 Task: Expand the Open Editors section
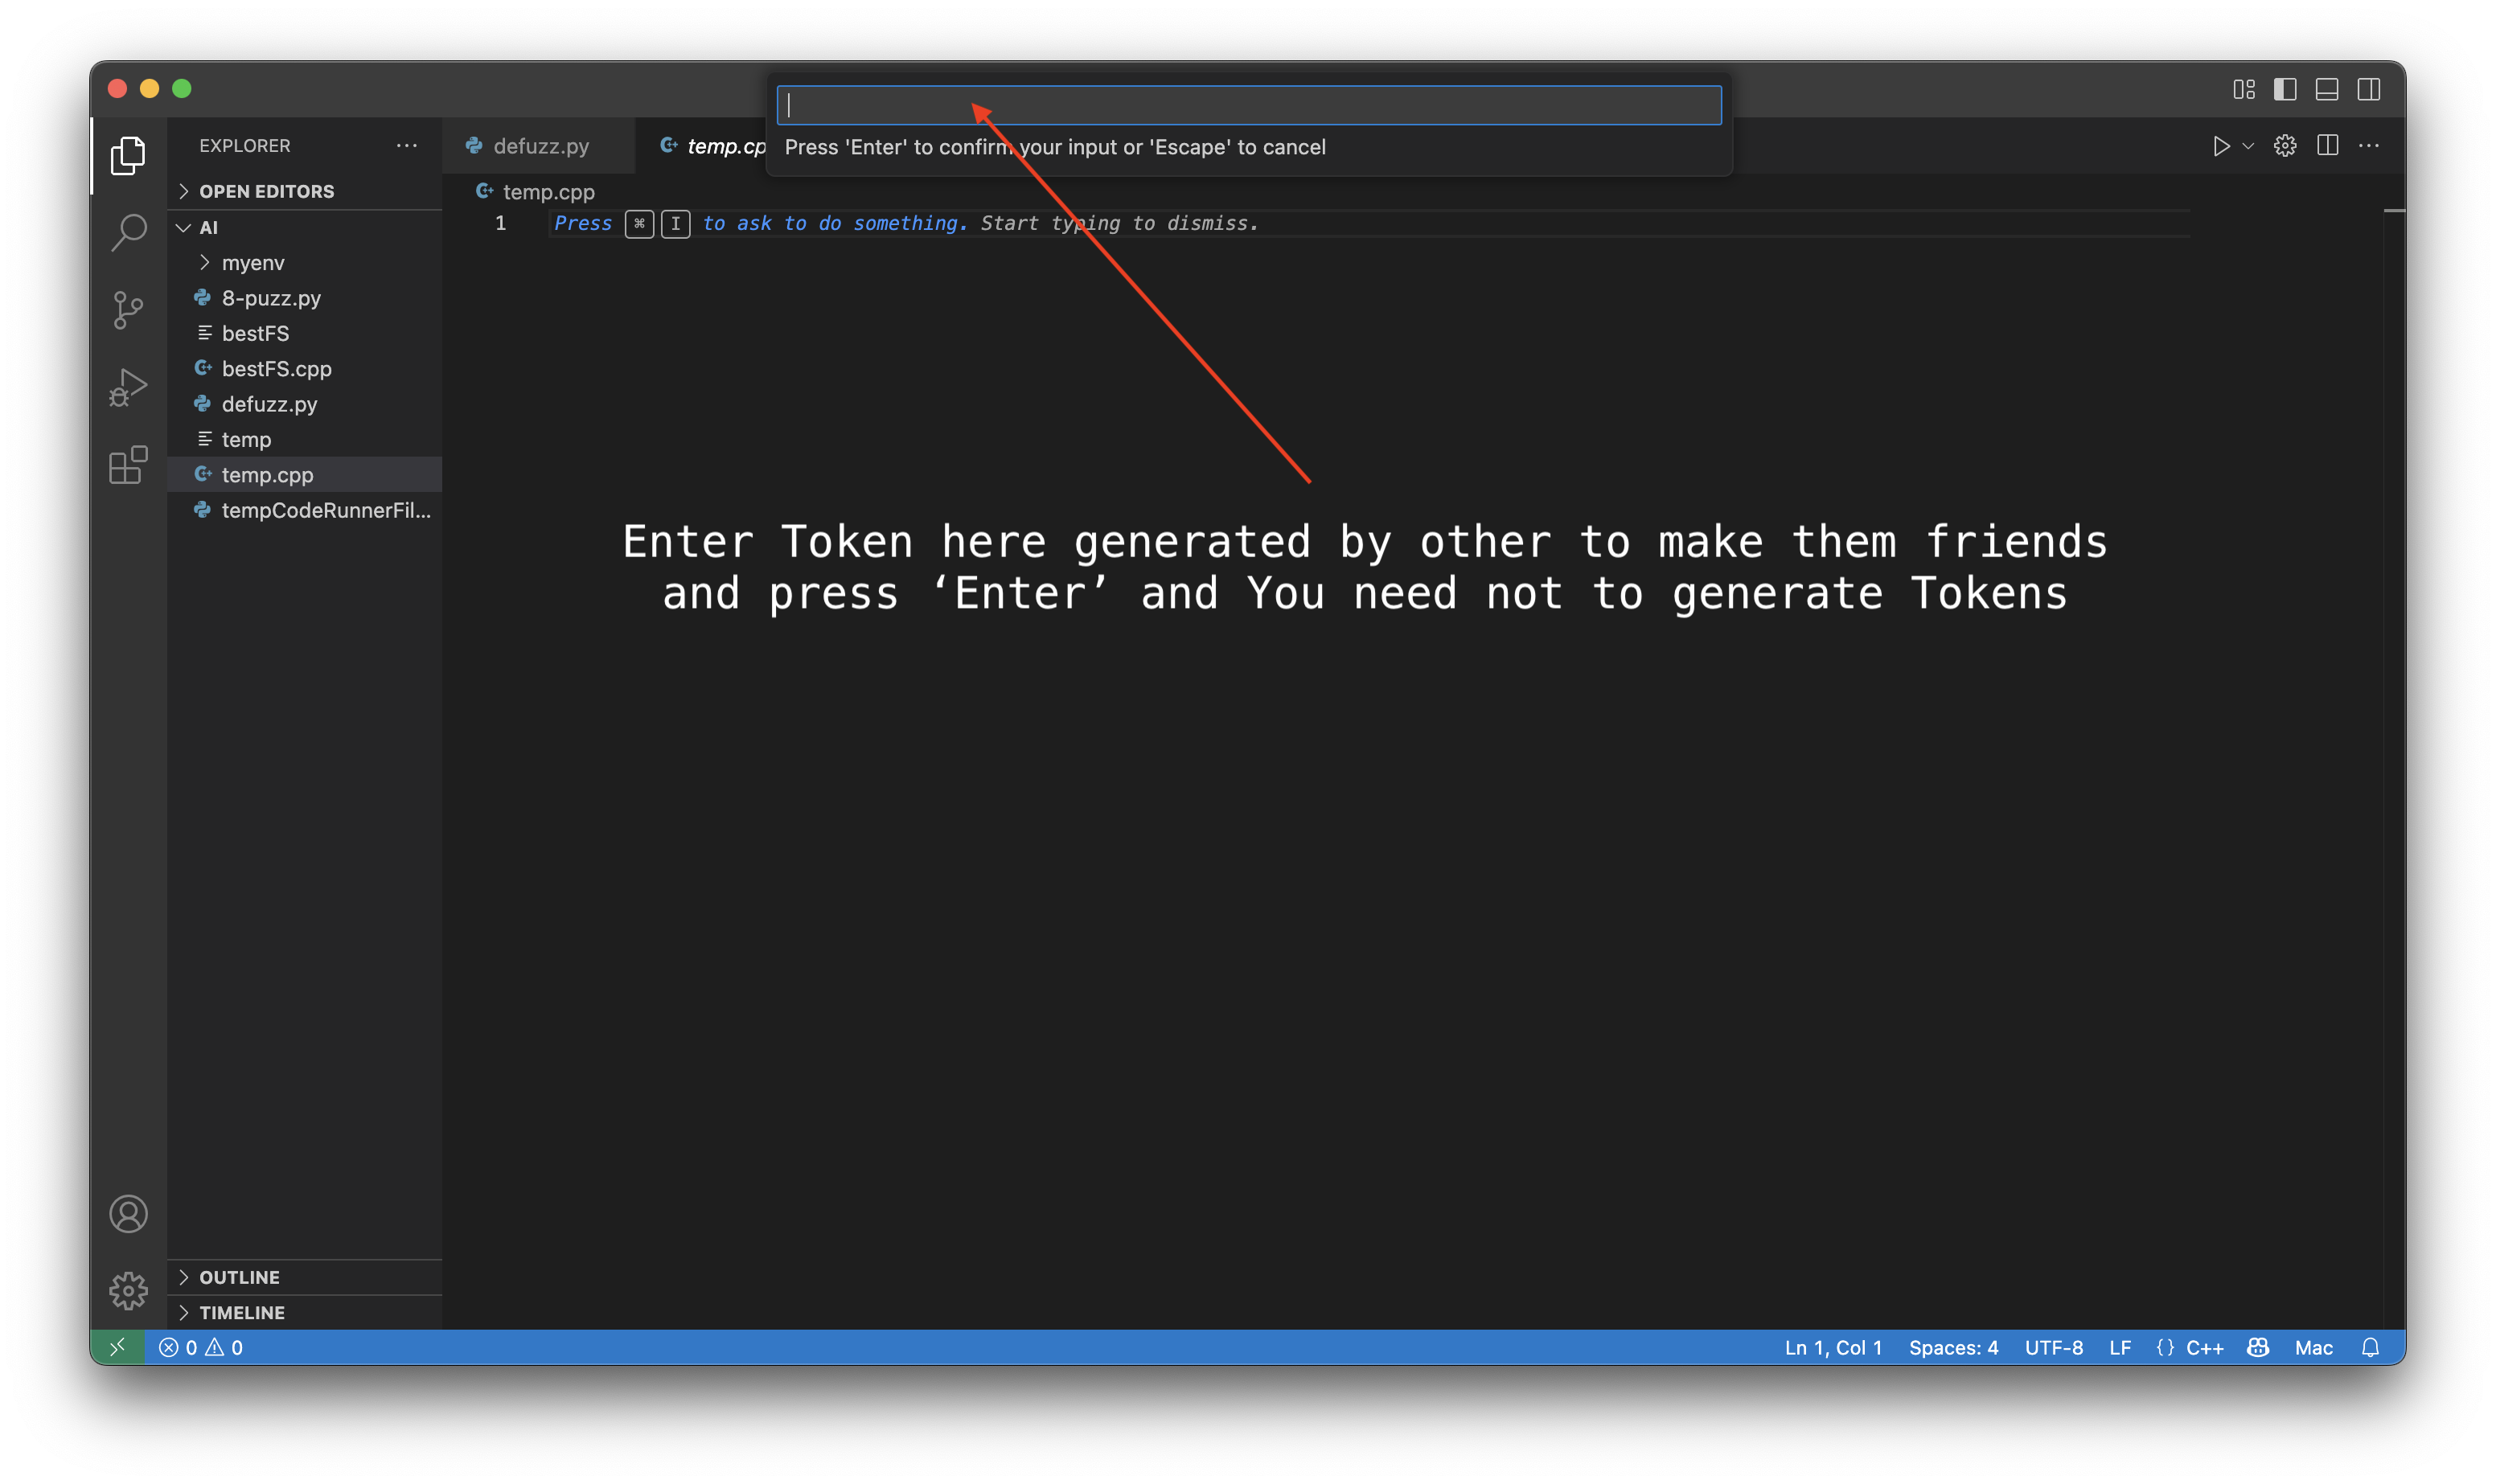click(x=266, y=191)
